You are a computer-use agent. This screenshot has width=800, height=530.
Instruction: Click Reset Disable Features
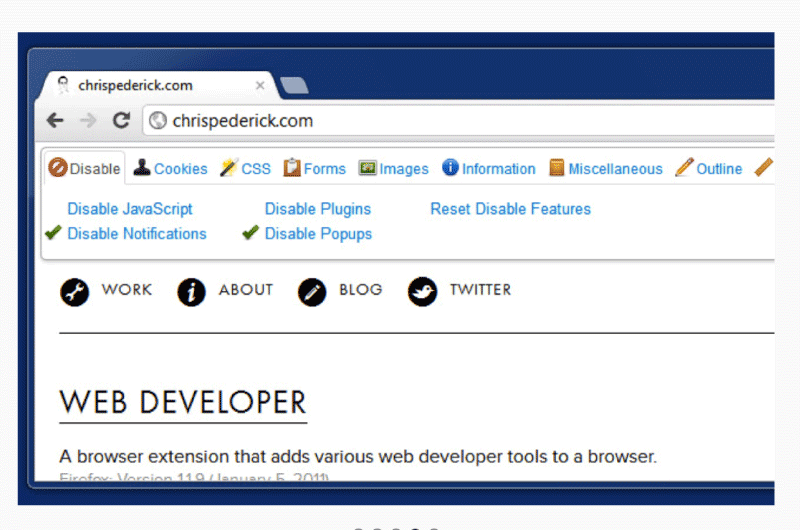coord(510,209)
